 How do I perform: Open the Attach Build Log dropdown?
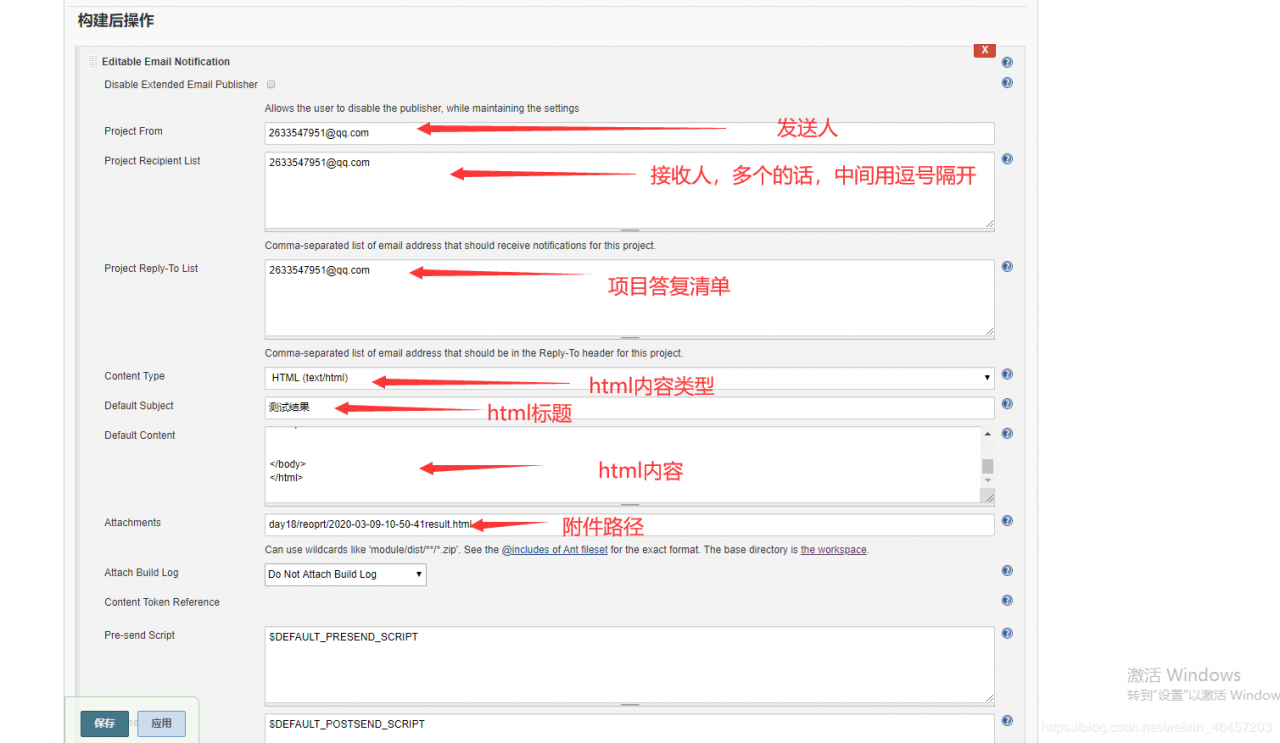pyautogui.click(x=345, y=574)
